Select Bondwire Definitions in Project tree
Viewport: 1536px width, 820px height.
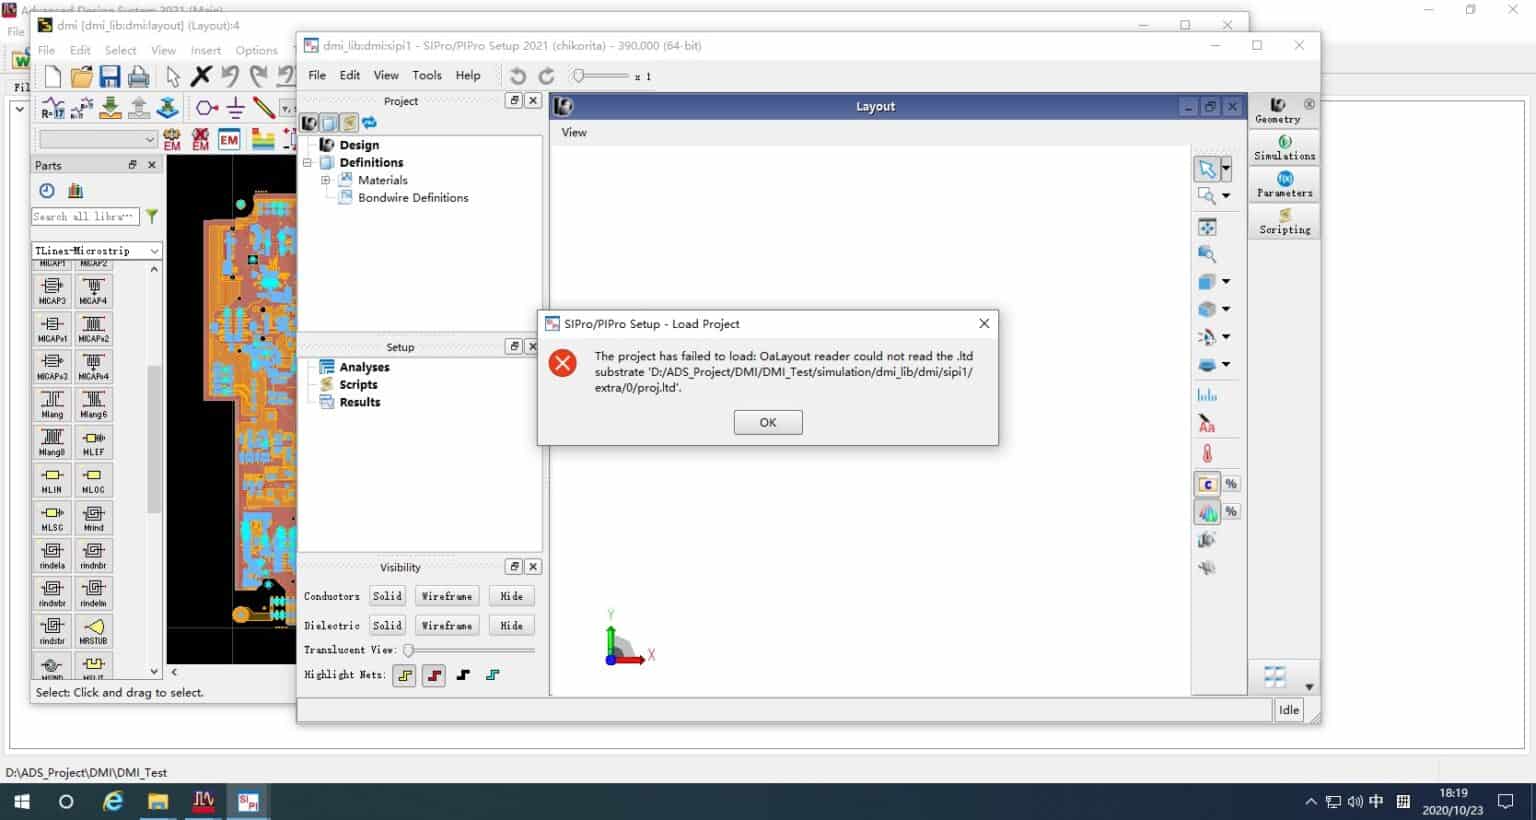[412, 198]
